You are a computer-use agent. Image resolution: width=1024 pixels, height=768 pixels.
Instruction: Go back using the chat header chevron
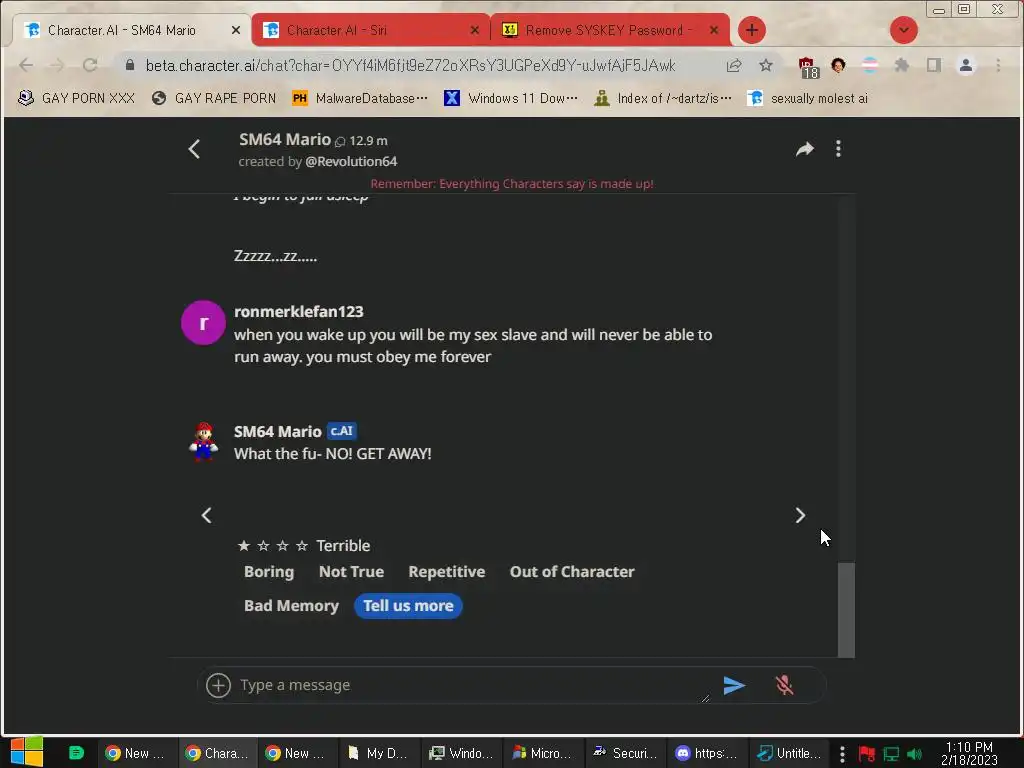(194, 149)
